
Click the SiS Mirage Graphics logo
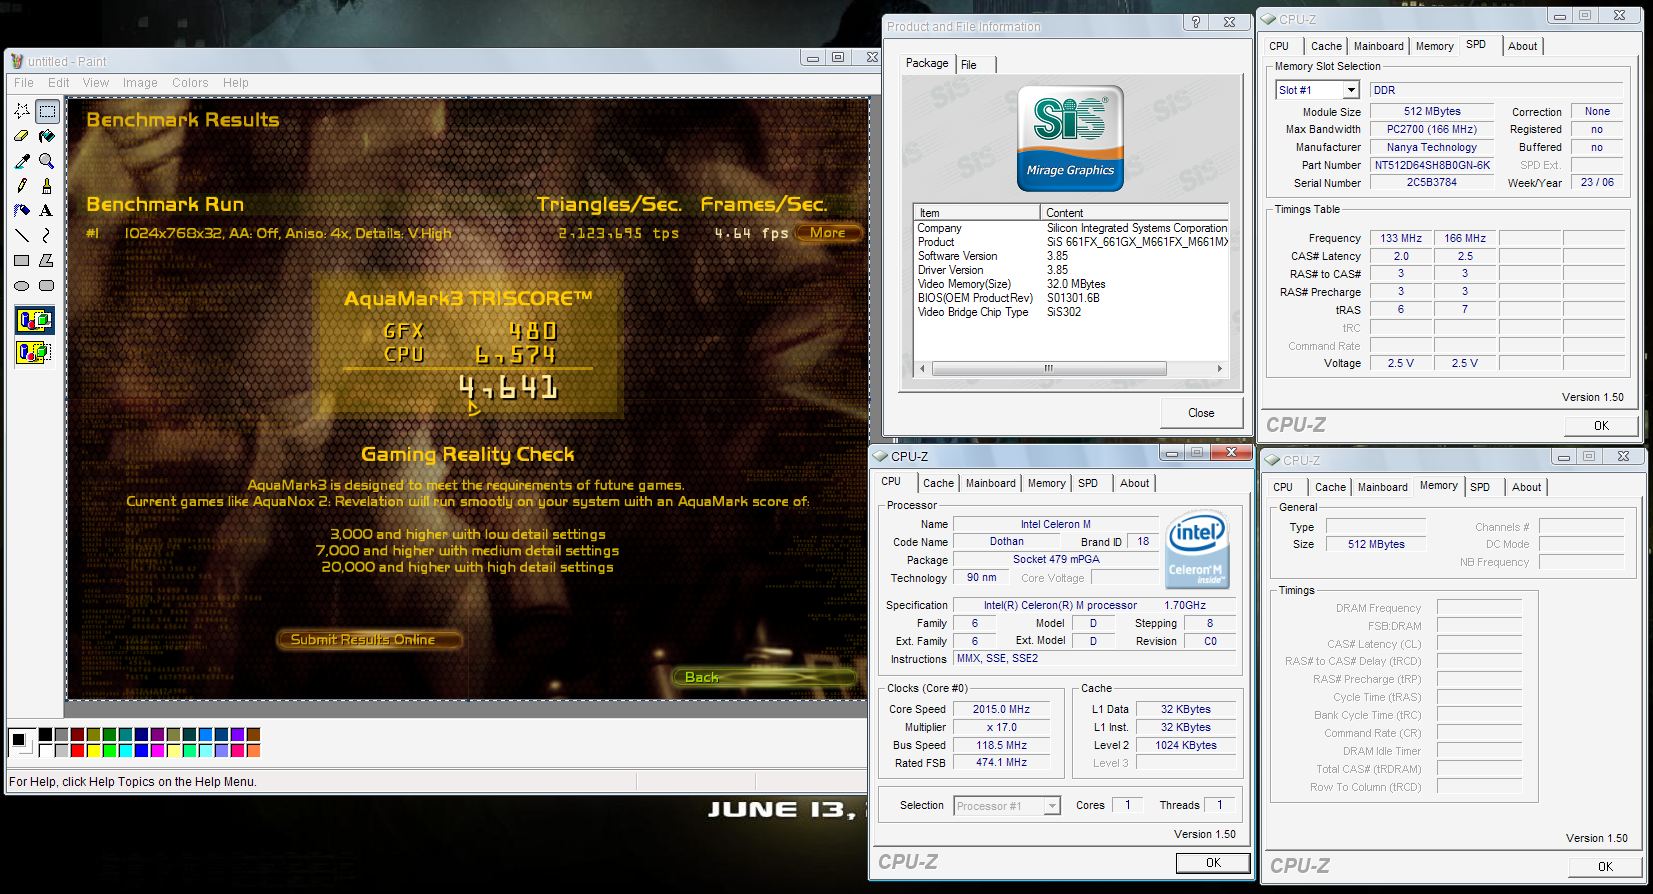pos(1070,138)
